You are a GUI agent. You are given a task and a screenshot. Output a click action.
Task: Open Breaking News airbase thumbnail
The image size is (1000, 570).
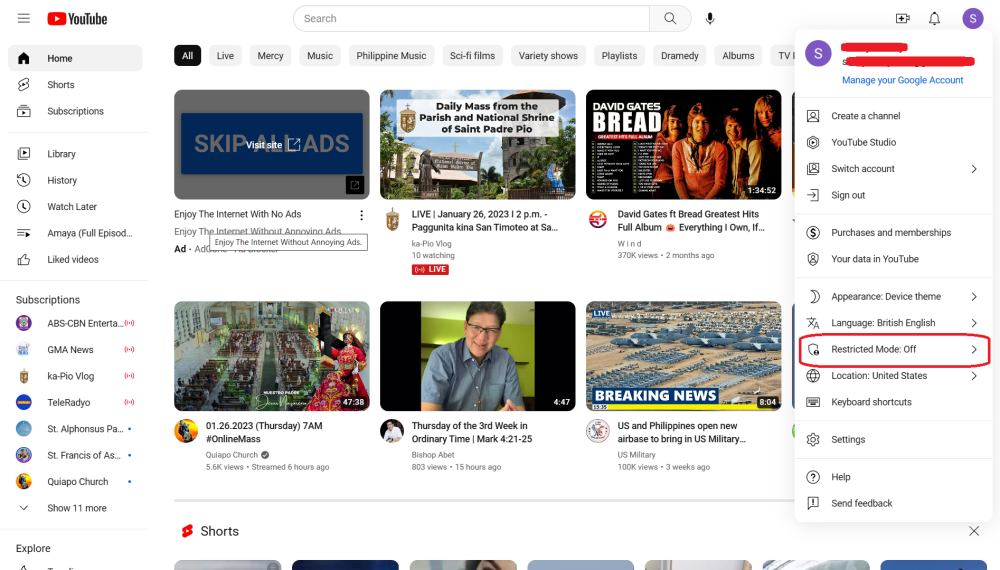684,356
